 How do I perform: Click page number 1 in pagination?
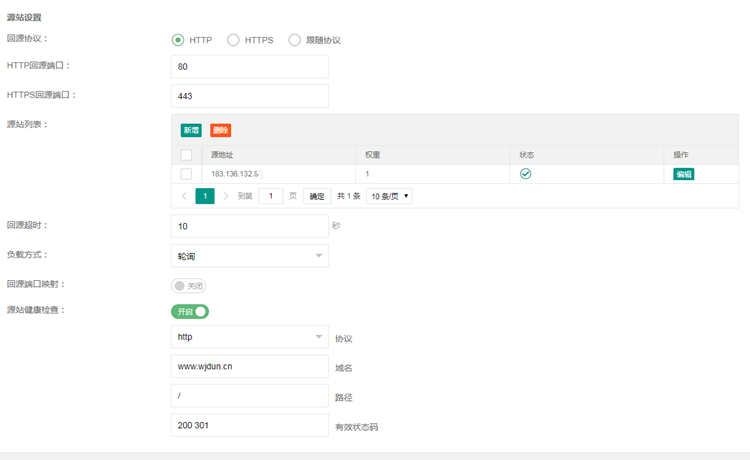pos(205,197)
